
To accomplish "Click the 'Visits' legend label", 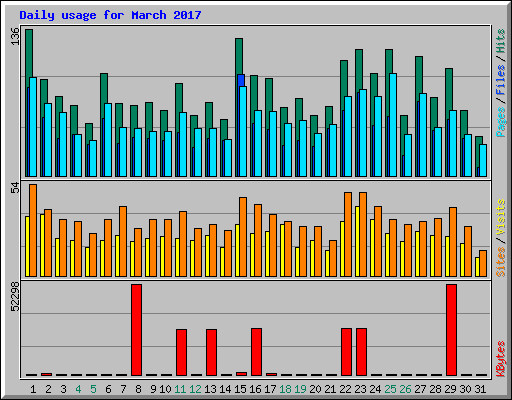I will click(501, 217).
